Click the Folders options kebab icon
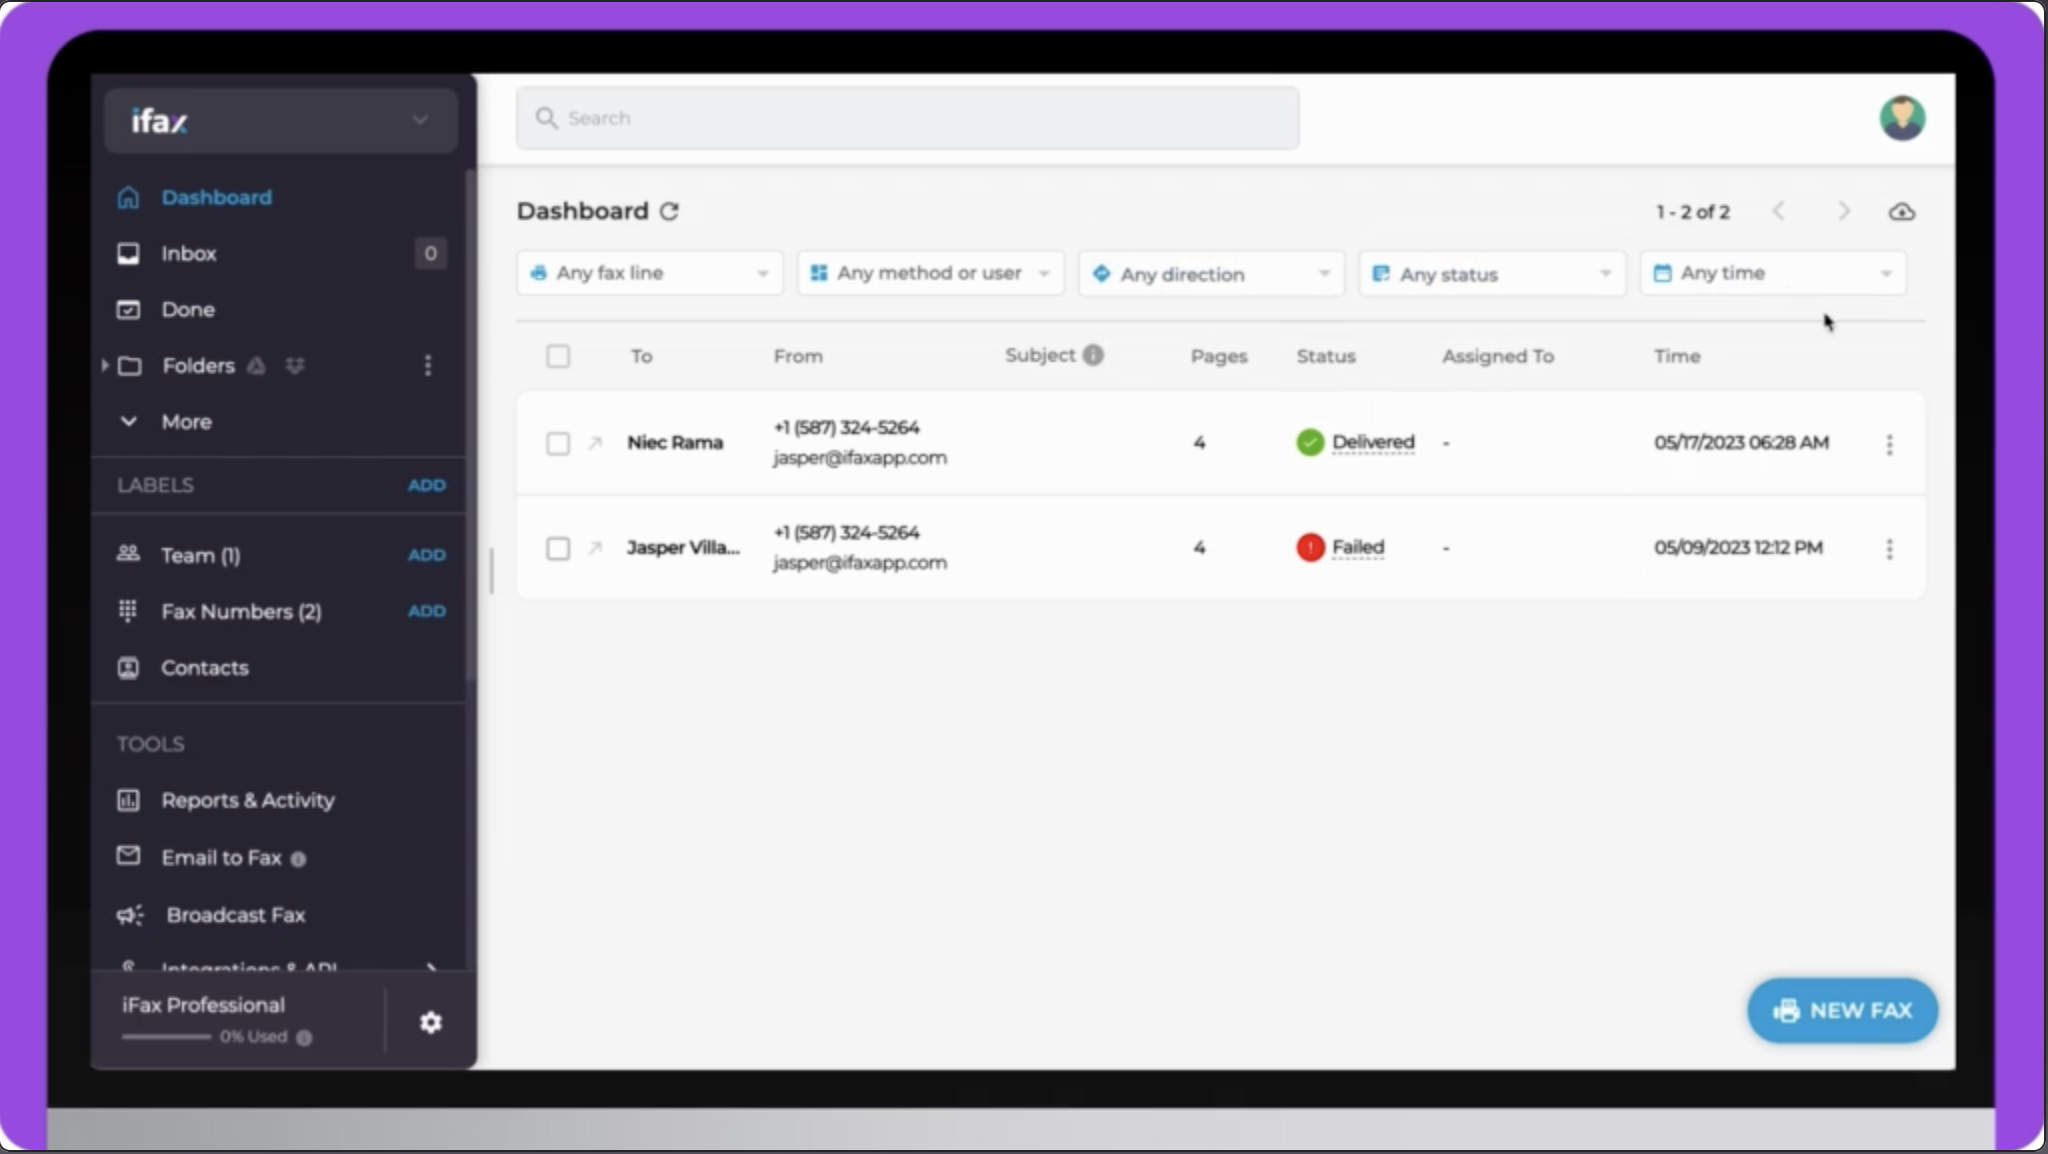This screenshot has width=2048, height=1154. [x=428, y=365]
